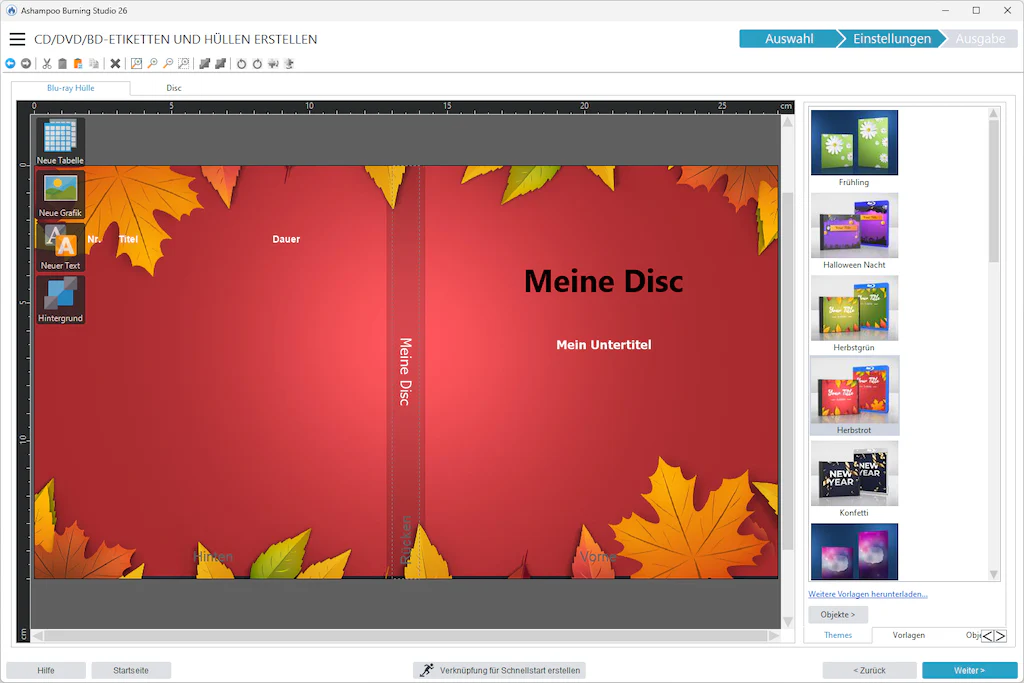Screen dimensions: 1024x683
Task: Click the scissors cut icon
Action: [47, 63]
